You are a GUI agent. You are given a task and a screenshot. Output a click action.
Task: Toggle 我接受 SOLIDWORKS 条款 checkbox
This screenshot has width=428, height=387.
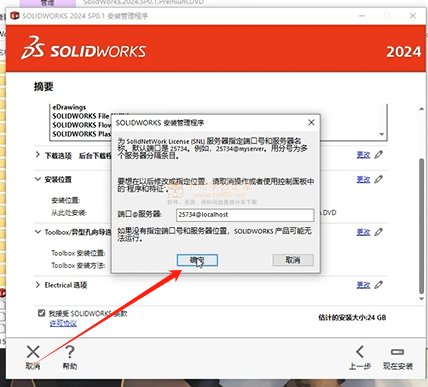[41, 313]
